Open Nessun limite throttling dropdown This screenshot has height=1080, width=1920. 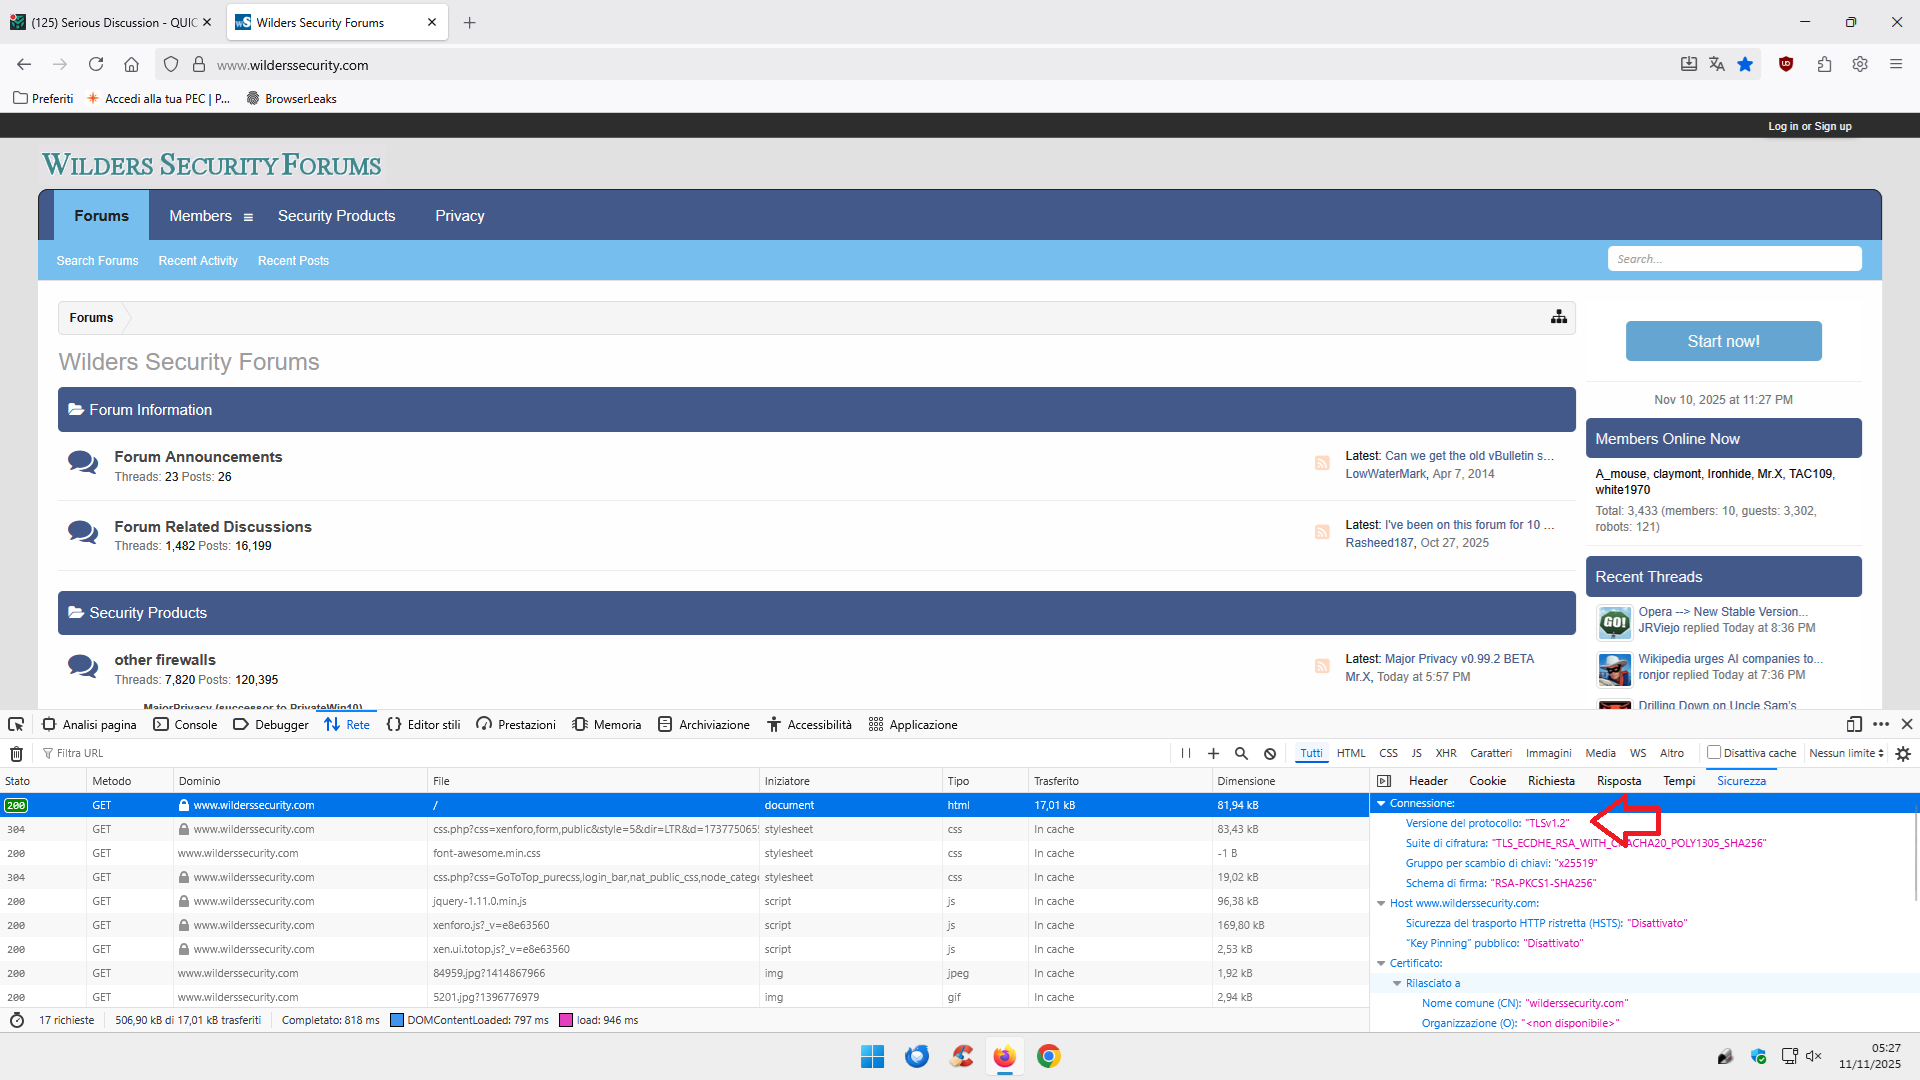coord(1846,754)
